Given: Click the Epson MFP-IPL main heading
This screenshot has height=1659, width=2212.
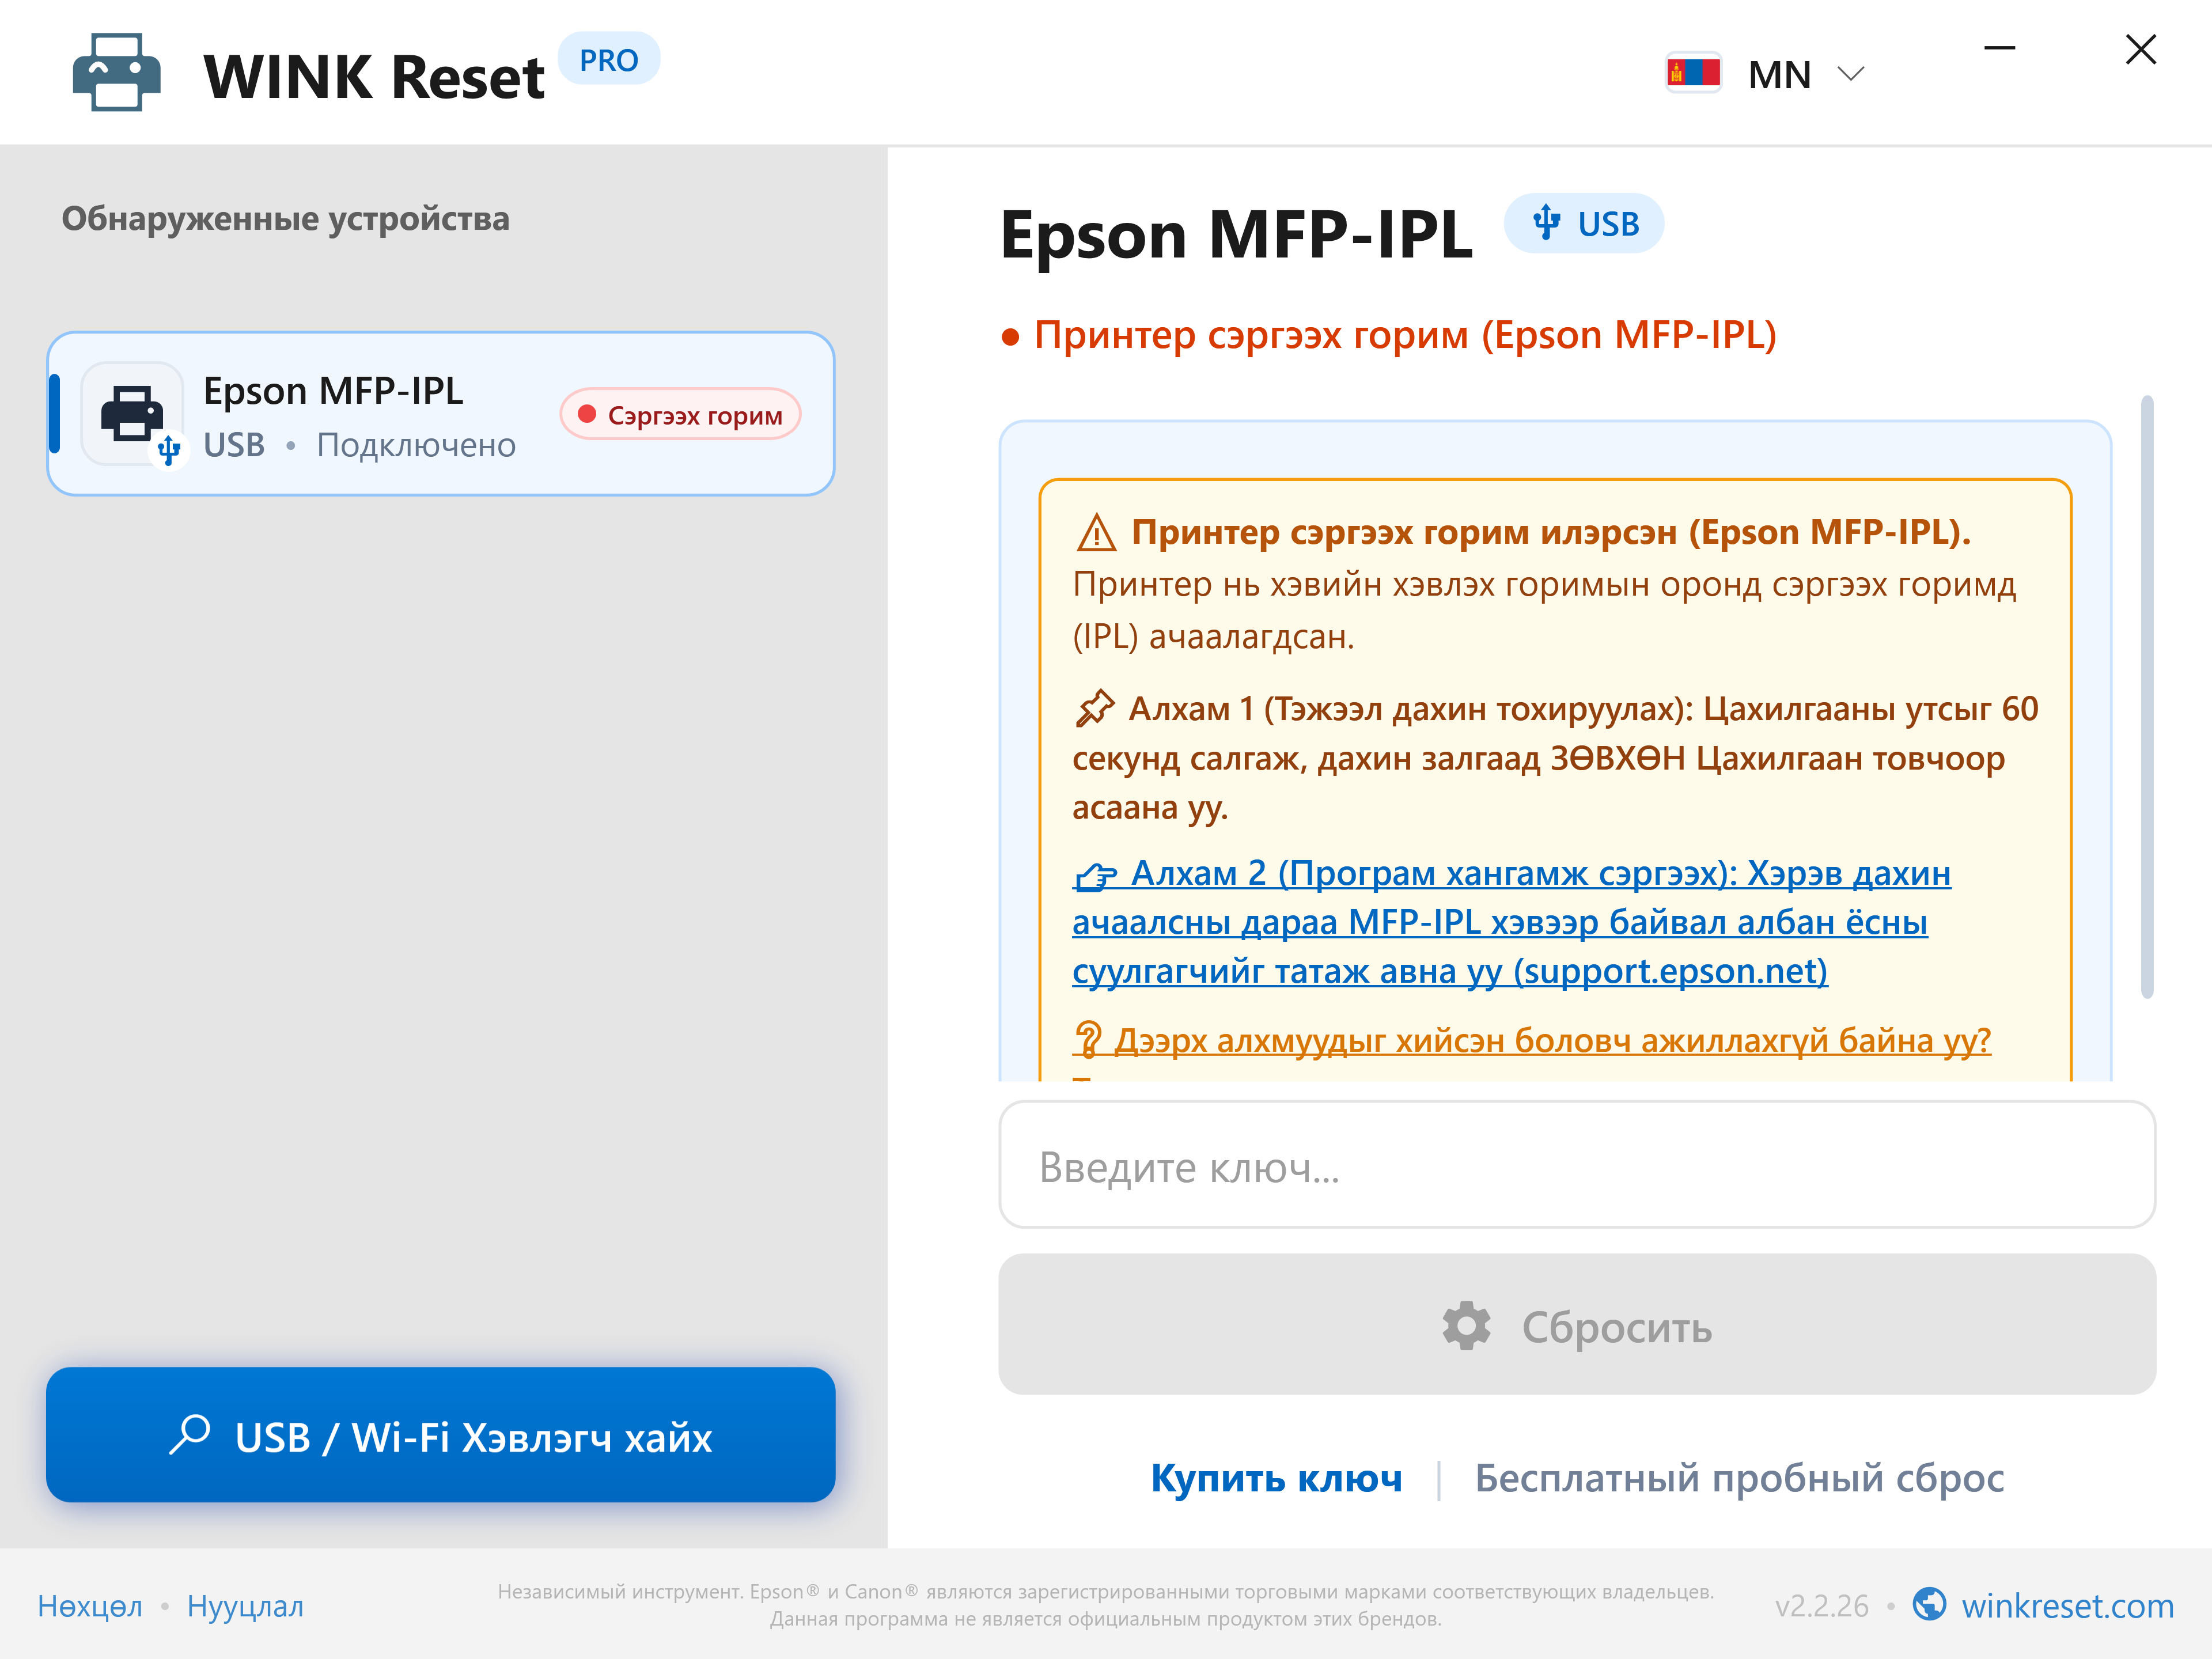Looking at the screenshot, I should tap(1236, 235).
